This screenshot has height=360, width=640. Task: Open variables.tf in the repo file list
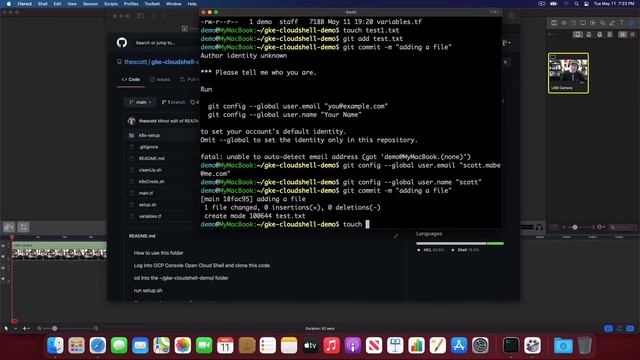(x=150, y=216)
